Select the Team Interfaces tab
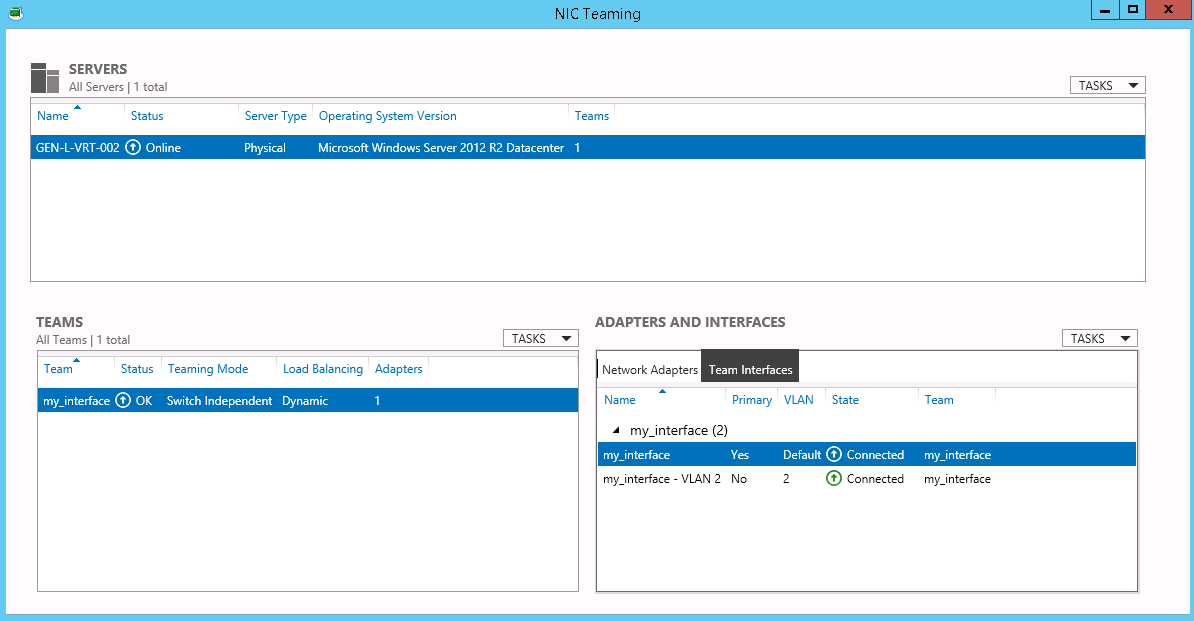Screen dimensions: 1194x621 coord(749,367)
